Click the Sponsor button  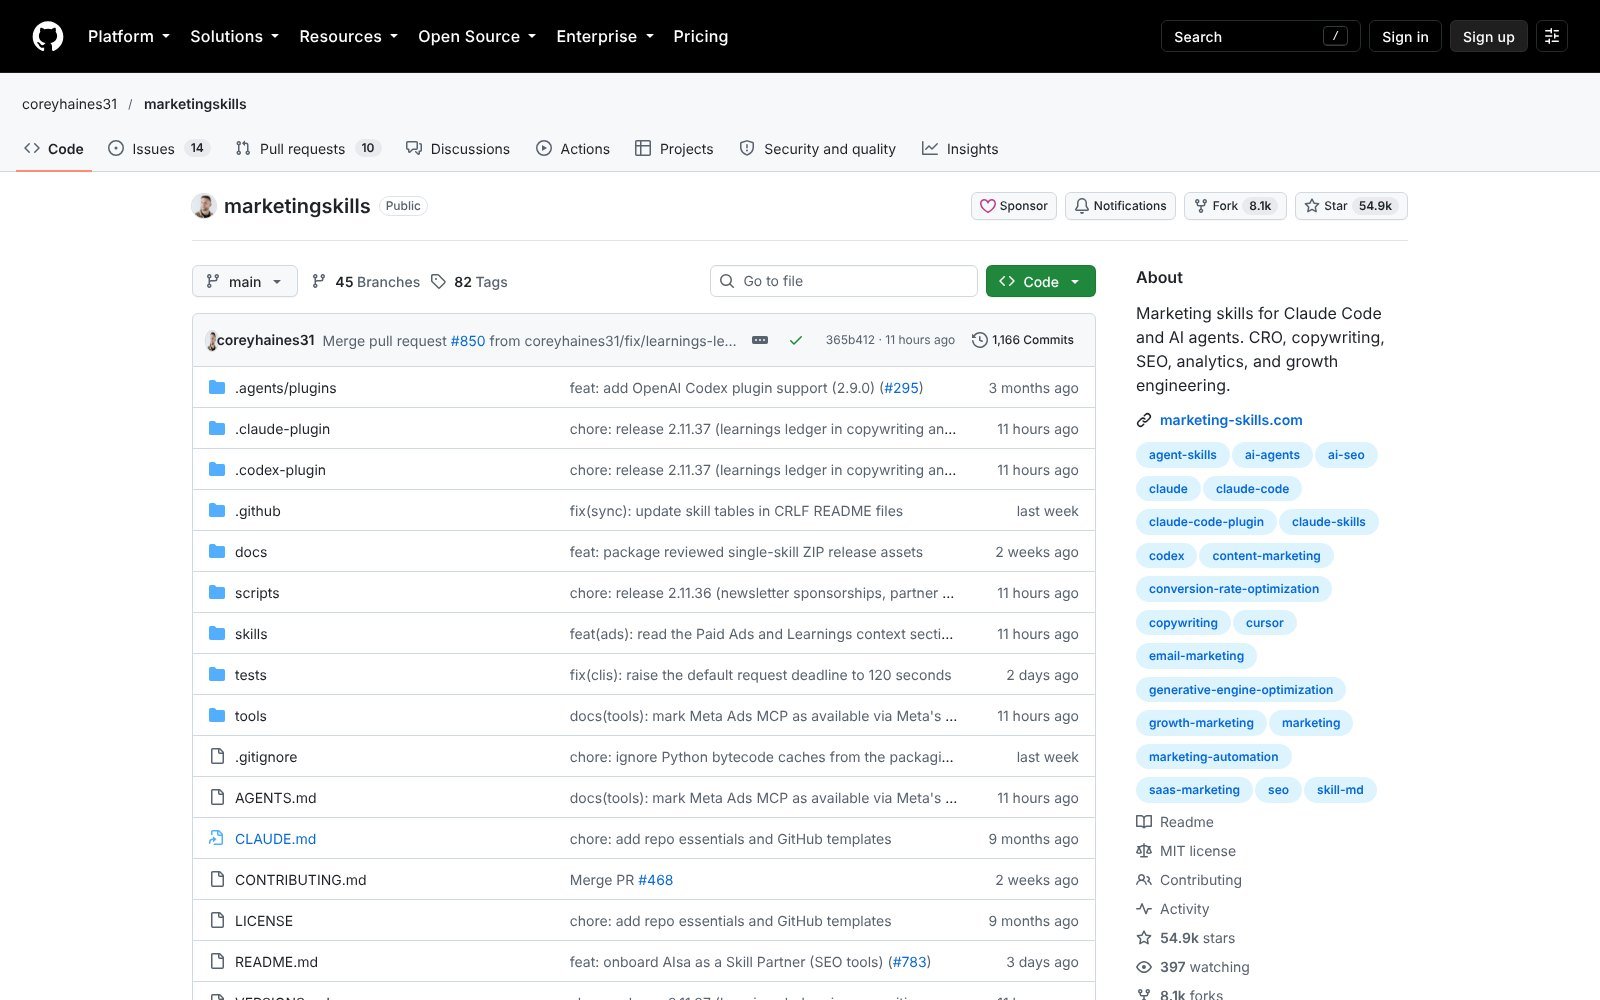pos(1014,206)
